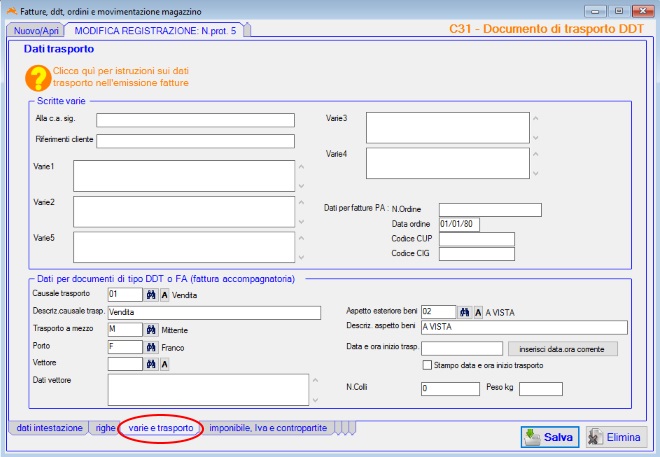Click the Trasporto a mezzo code field

(125, 329)
